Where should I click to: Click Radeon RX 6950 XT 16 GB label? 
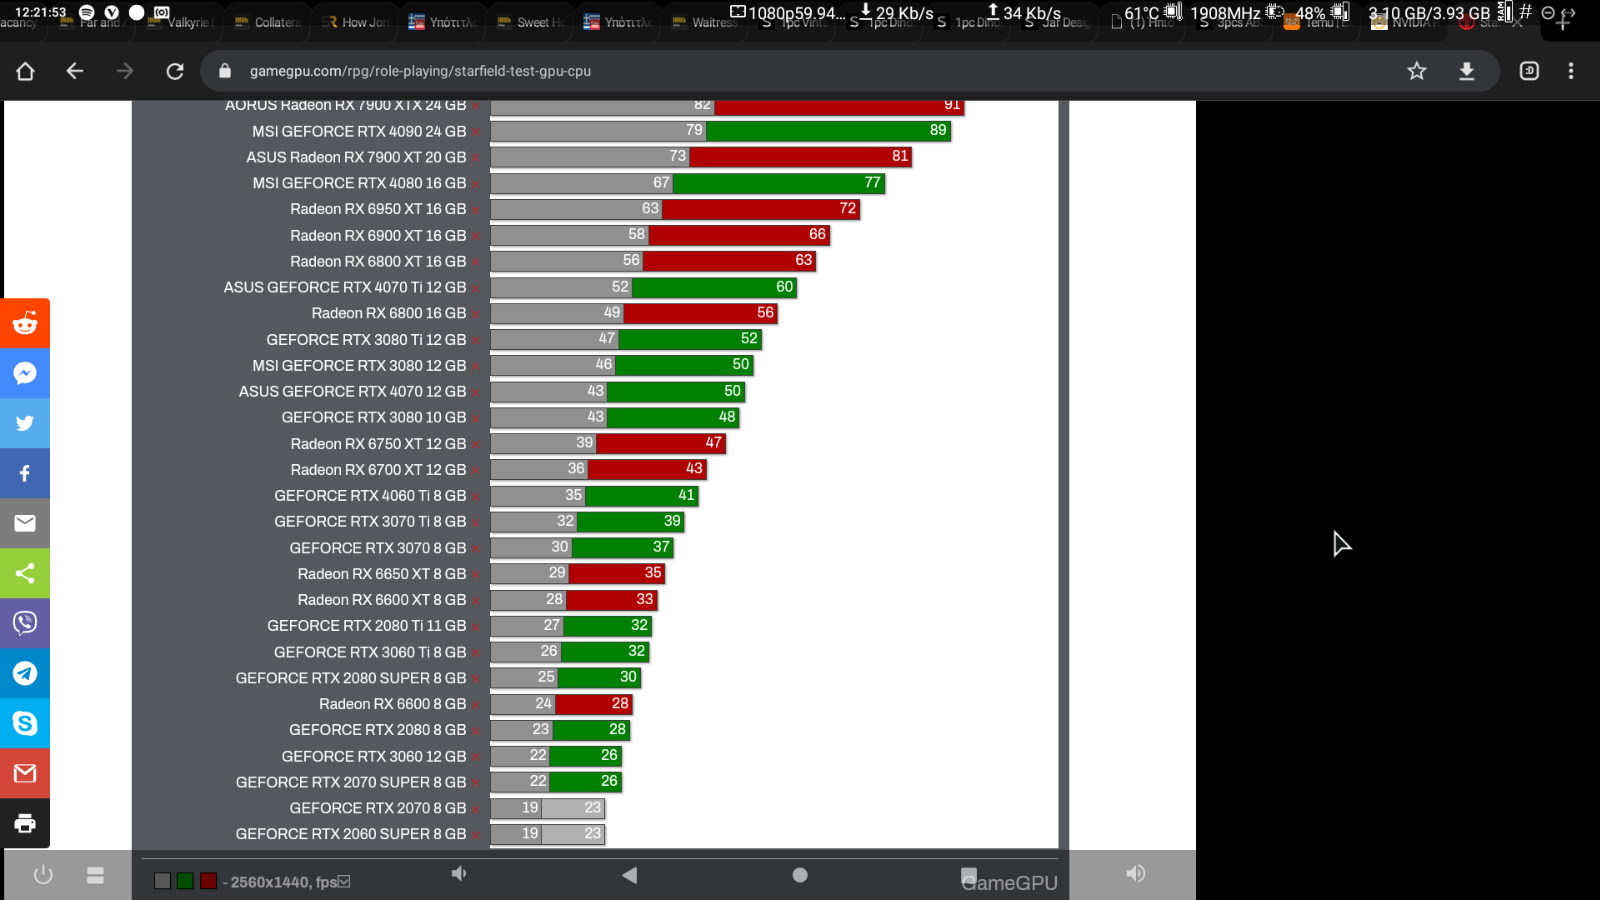(x=378, y=209)
